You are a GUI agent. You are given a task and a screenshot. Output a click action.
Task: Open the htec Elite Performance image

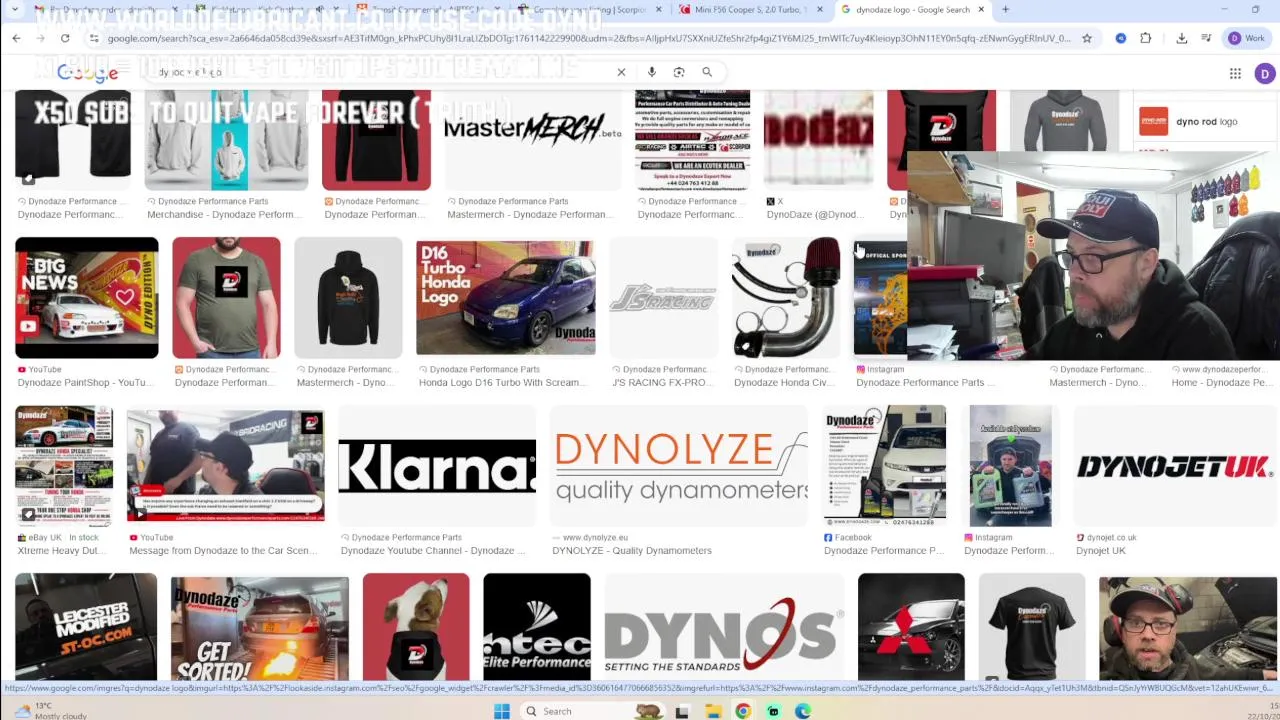[x=537, y=627]
